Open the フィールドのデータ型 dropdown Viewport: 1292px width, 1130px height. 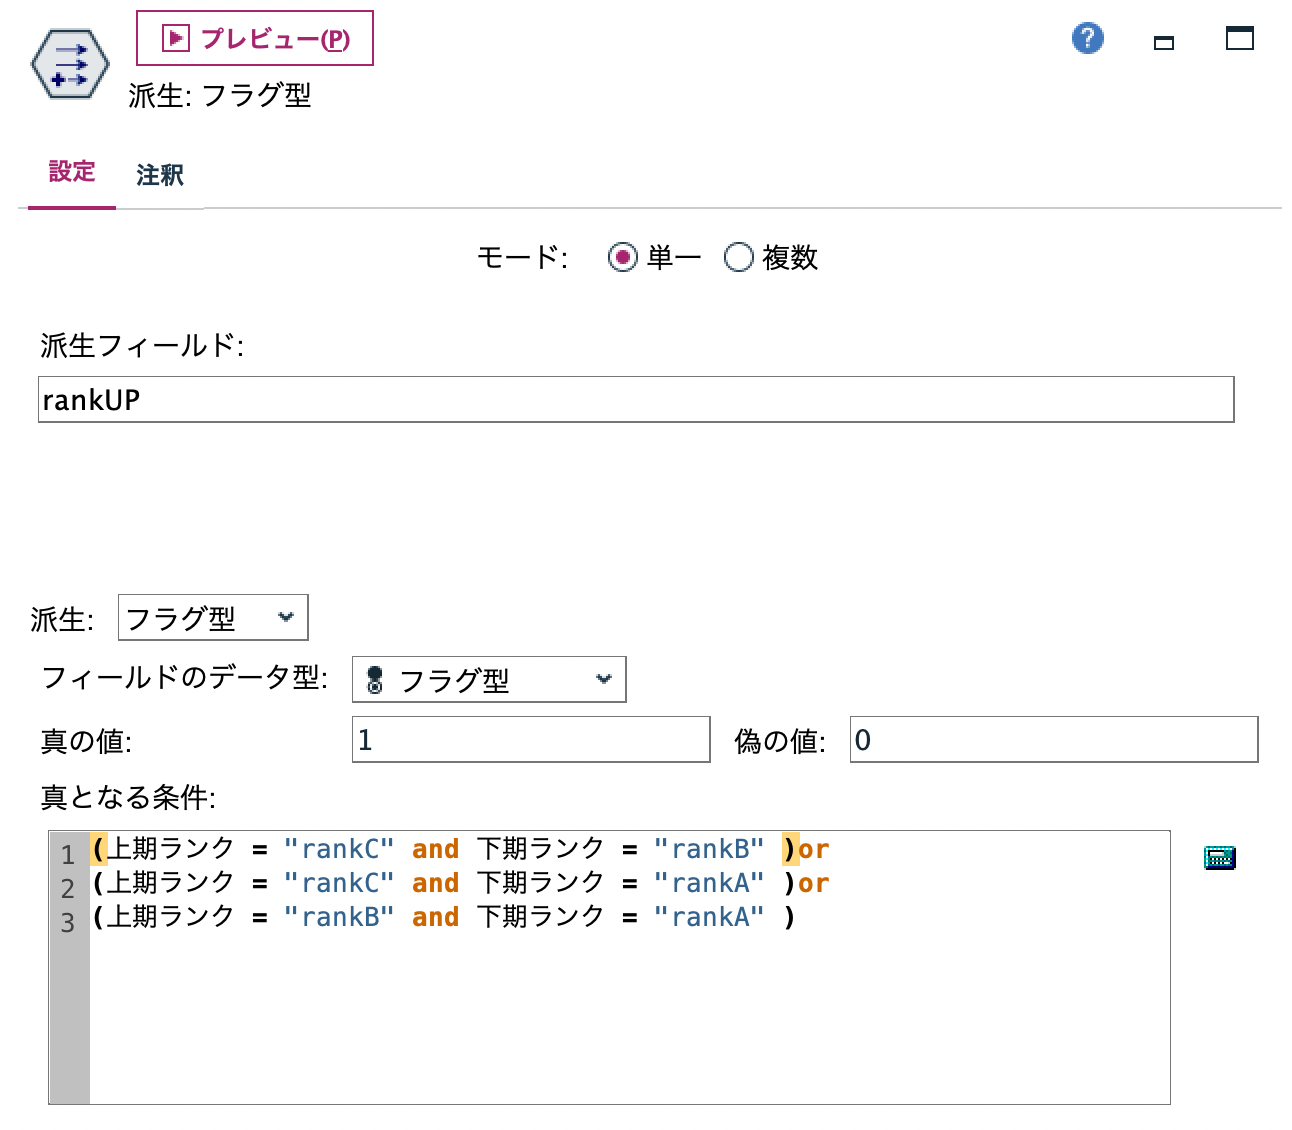pos(488,680)
